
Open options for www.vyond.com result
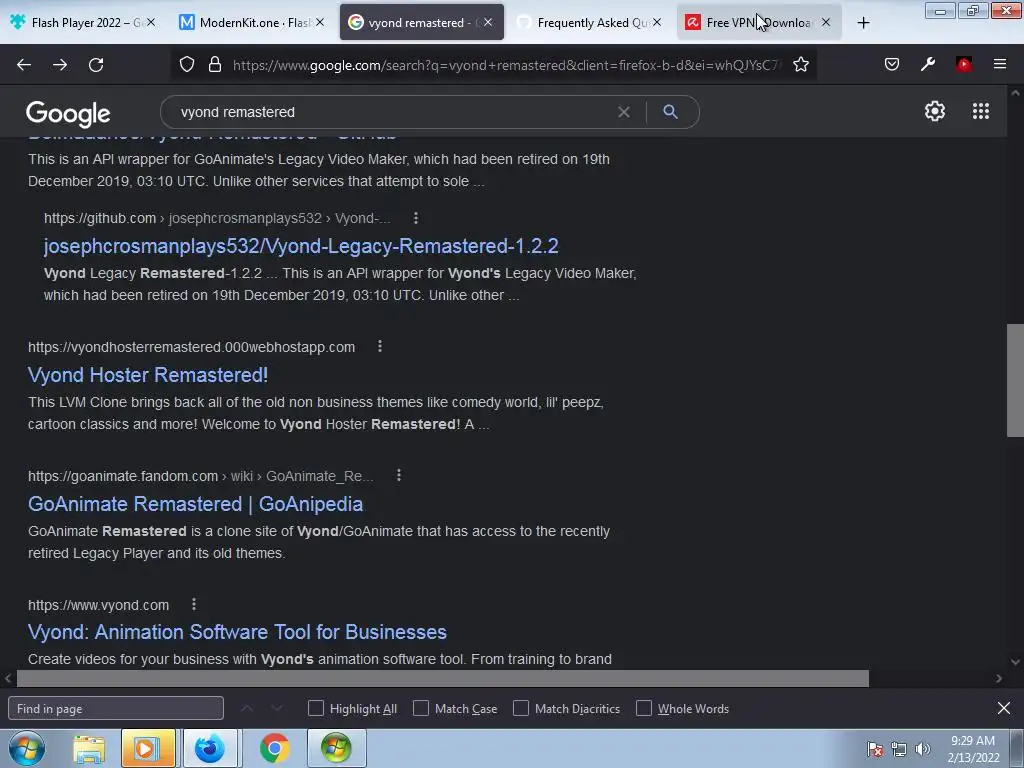click(194, 605)
